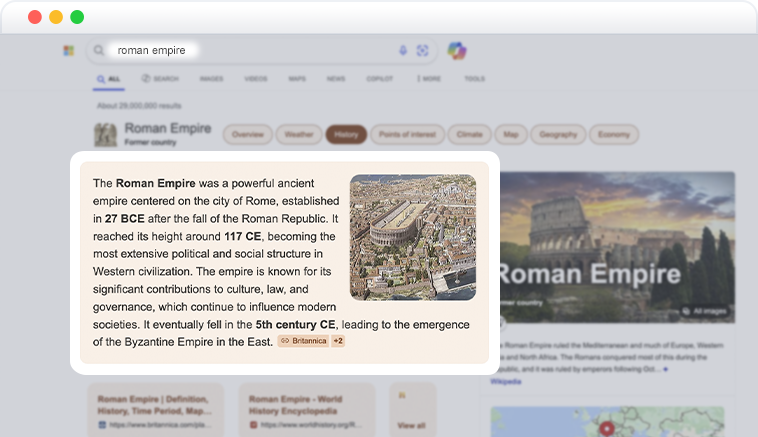Image resolution: width=758 pixels, height=437 pixels.
Task: Open the Colosseum Roman Empire banner image
Action: (617, 247)
